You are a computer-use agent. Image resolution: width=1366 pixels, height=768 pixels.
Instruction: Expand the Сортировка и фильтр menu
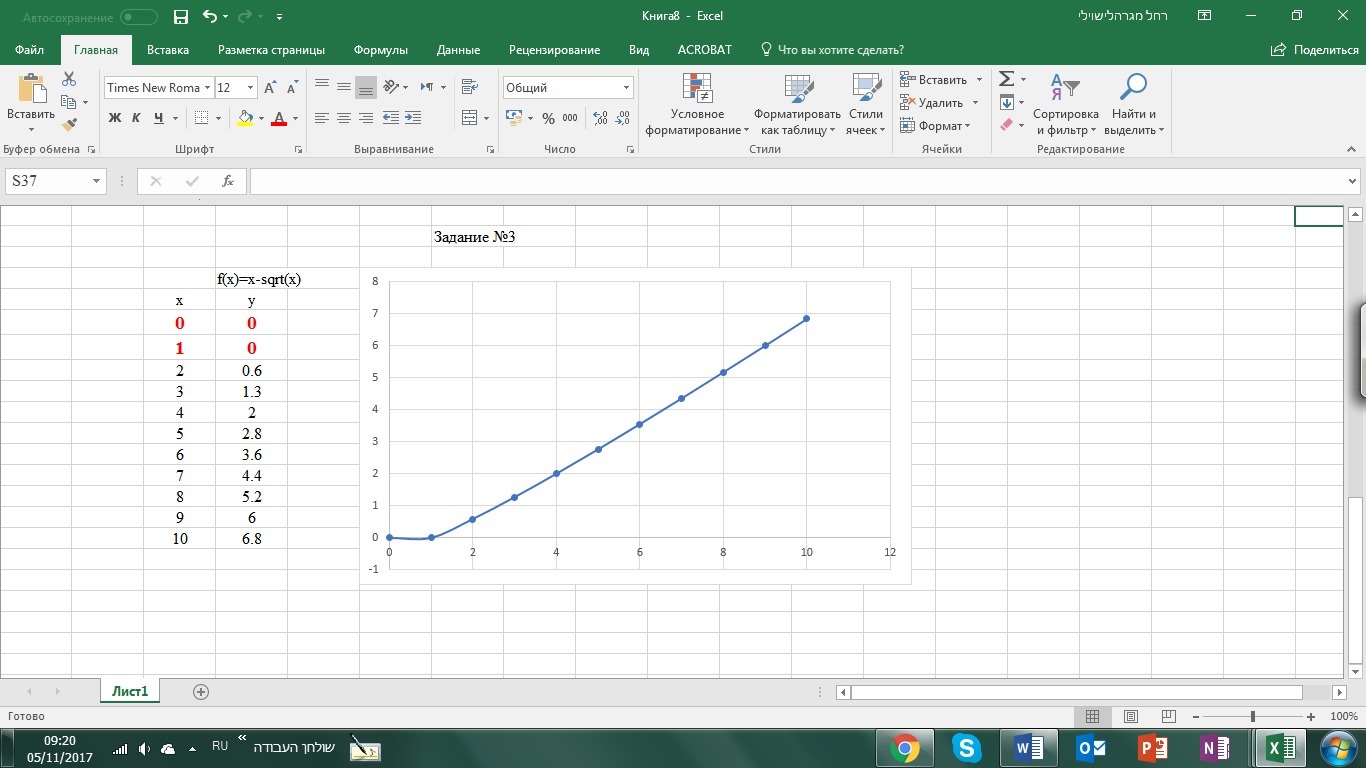pos(1066,104)
